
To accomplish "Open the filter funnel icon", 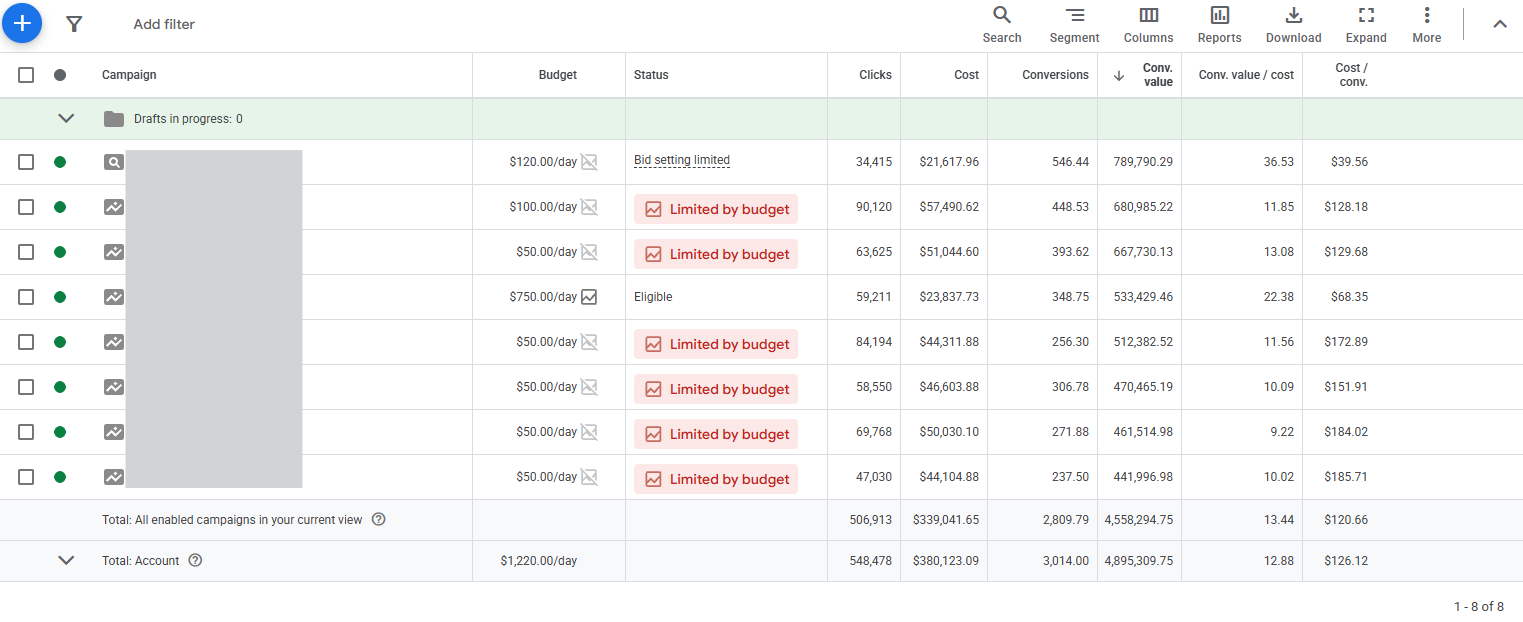I will (73, 24).
